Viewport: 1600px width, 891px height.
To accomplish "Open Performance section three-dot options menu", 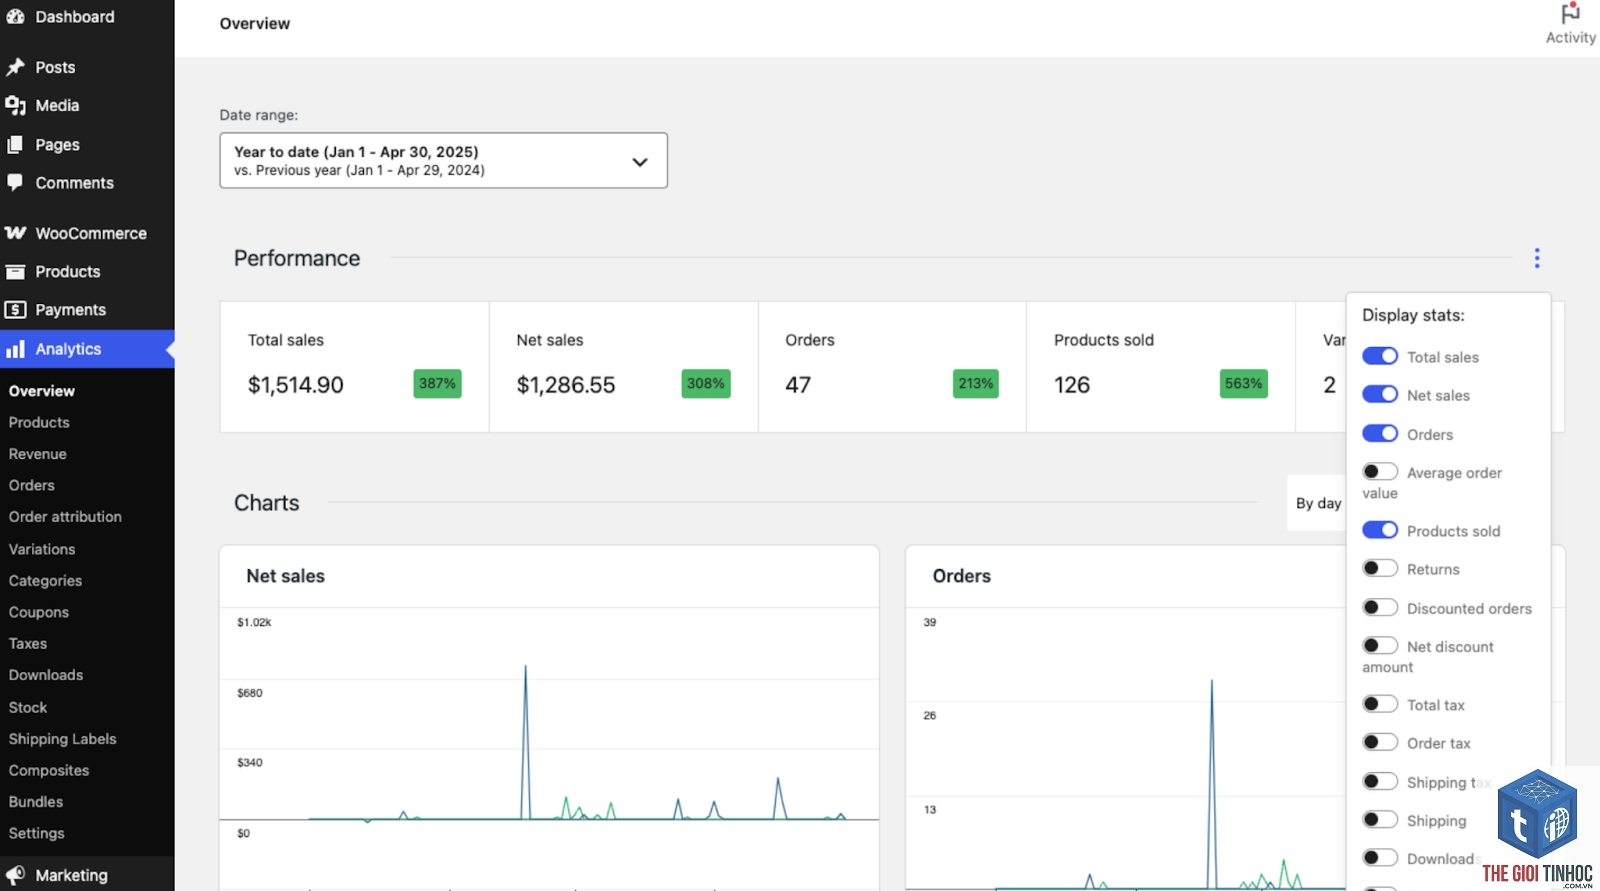I will pyautogui.click(x=1537, y=258).
